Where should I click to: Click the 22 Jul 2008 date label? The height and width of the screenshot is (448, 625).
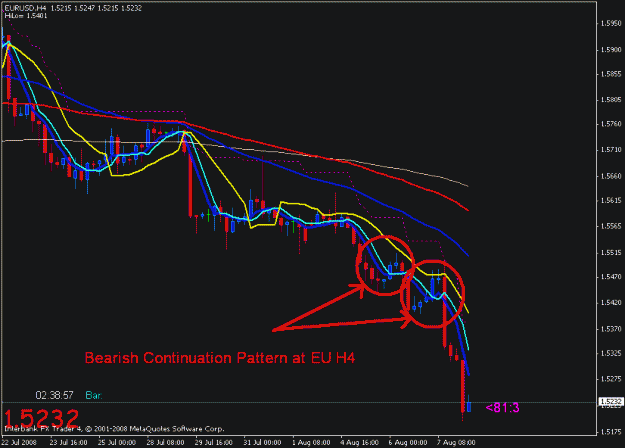point(19,442)
